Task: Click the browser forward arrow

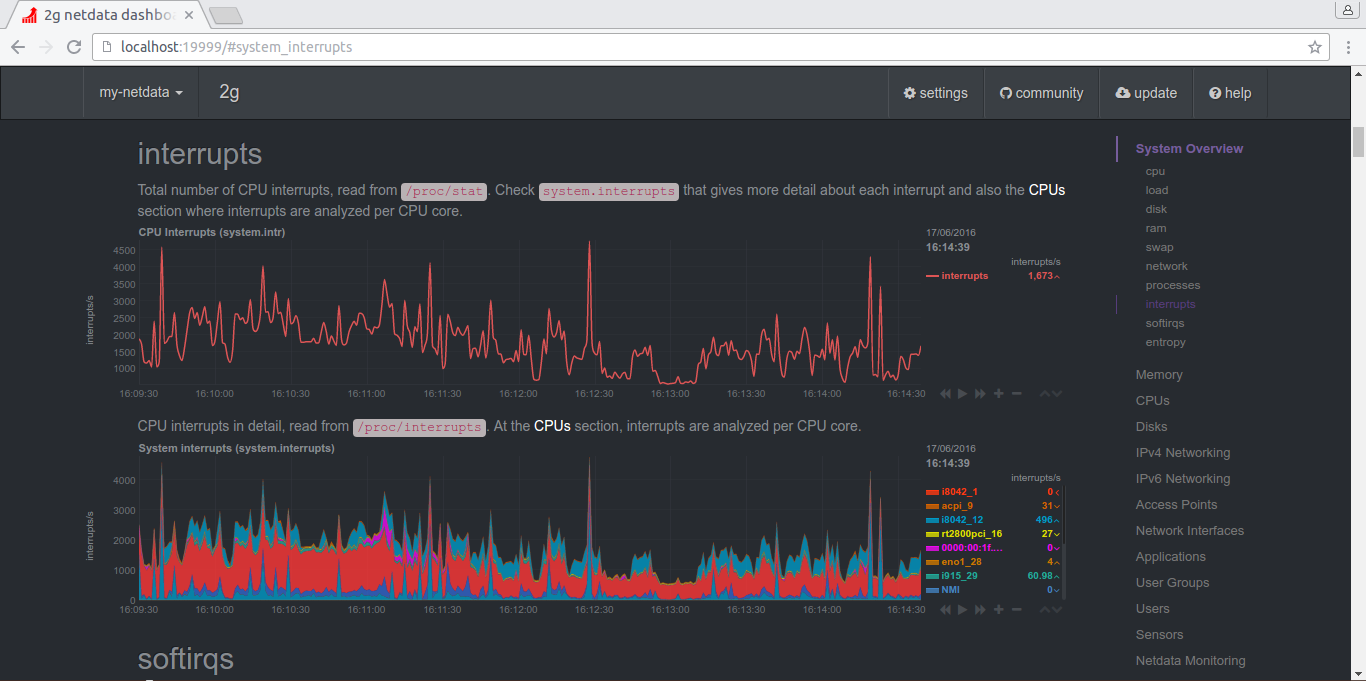Action: coord(46,47)
